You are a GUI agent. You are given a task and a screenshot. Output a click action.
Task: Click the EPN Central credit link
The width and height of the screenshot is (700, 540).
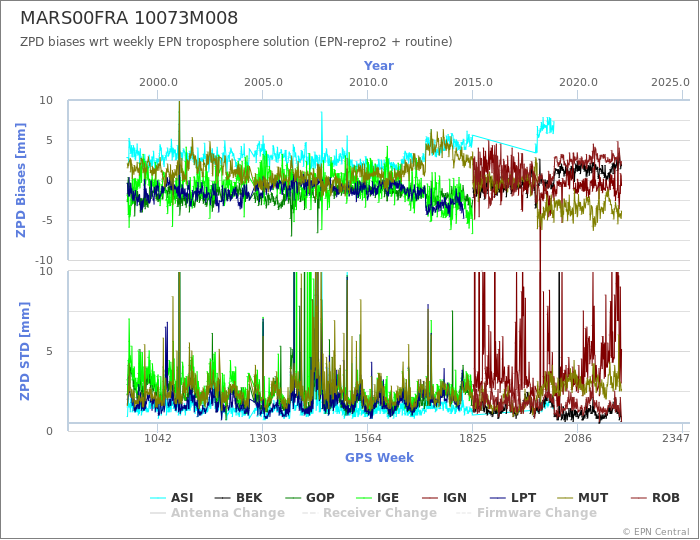click(x=656, y=532)
